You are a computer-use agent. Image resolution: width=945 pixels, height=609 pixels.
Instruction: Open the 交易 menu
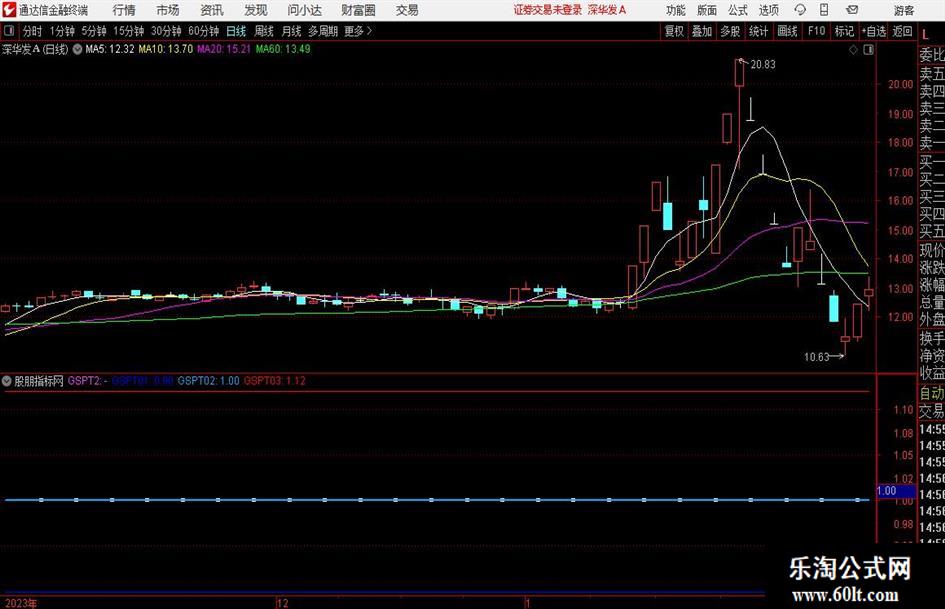click(x=407, y=10)
